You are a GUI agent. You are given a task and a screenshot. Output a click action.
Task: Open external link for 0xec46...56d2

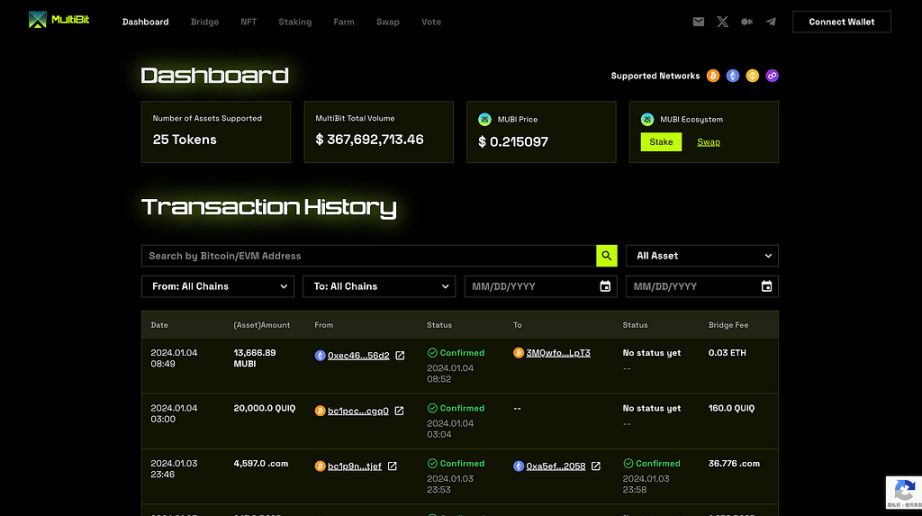(x=400, y=356)
